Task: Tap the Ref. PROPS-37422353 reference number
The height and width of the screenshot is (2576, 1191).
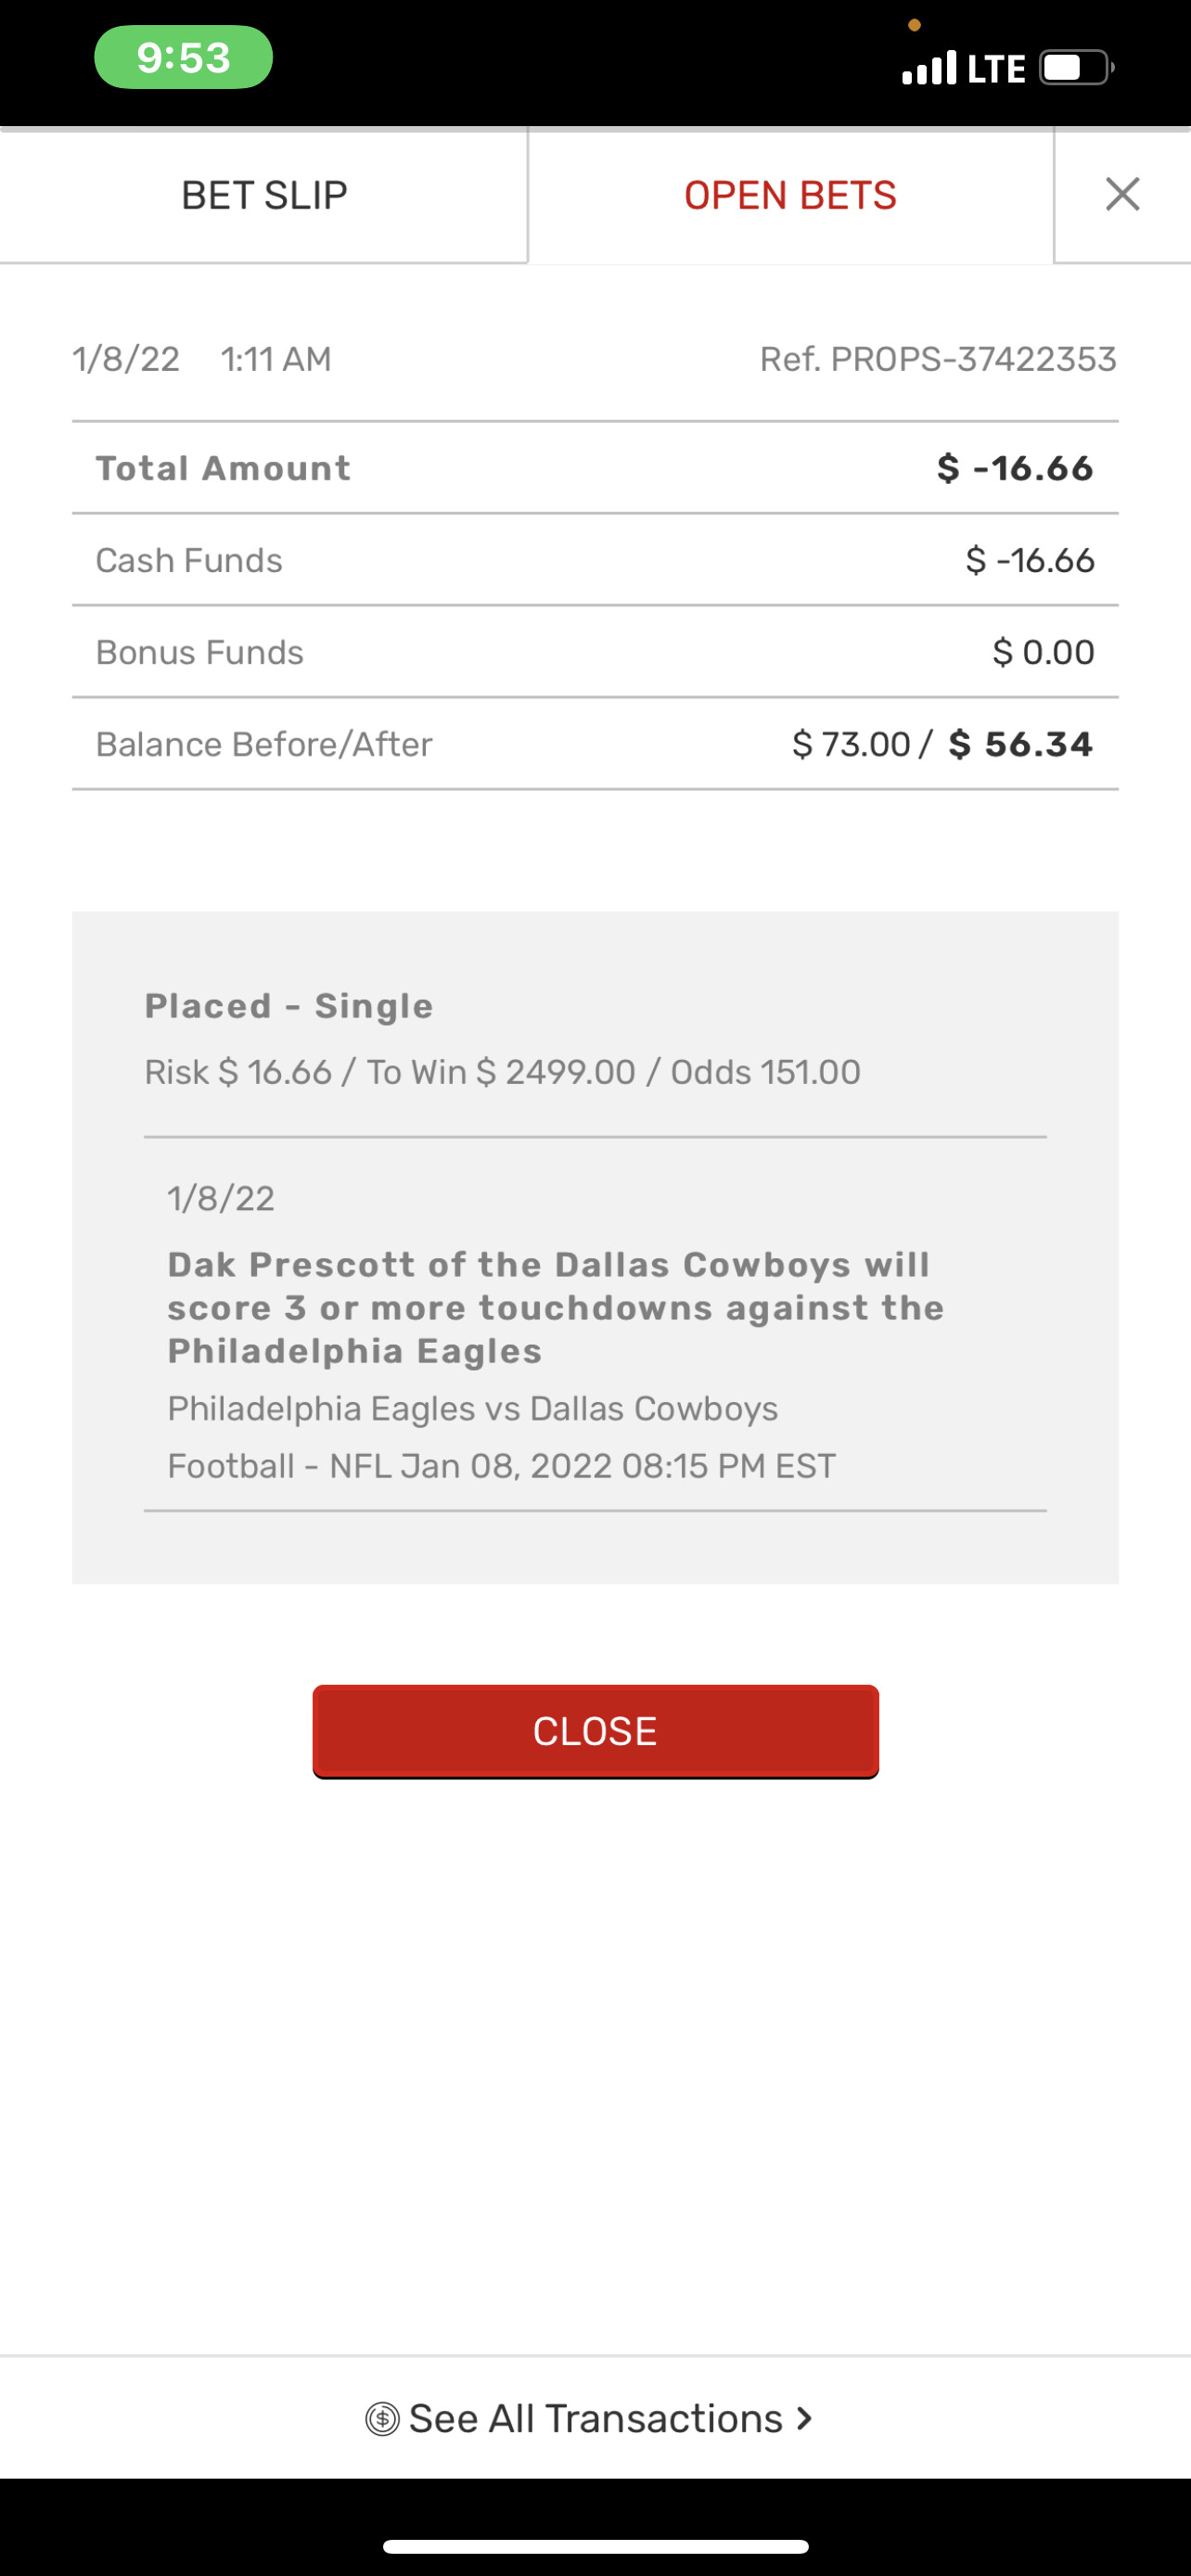Action: (937, 359)
